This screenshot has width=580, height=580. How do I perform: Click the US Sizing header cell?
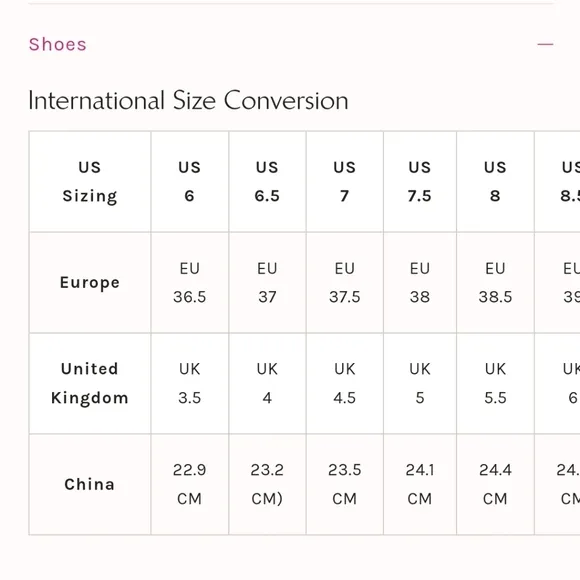[x=90, y=181]
